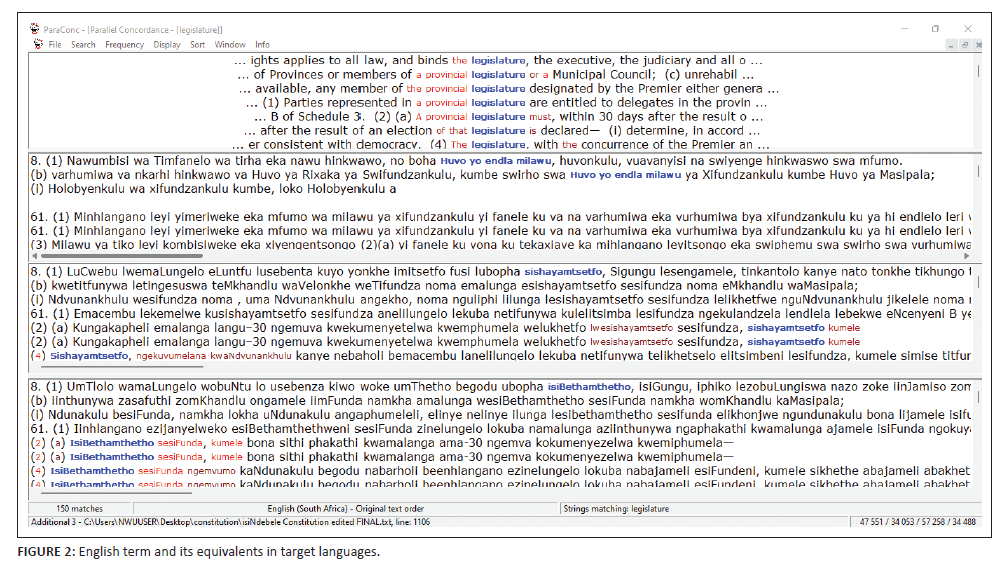
Task: Open the Frequency menu
Action: pos(124,45)
